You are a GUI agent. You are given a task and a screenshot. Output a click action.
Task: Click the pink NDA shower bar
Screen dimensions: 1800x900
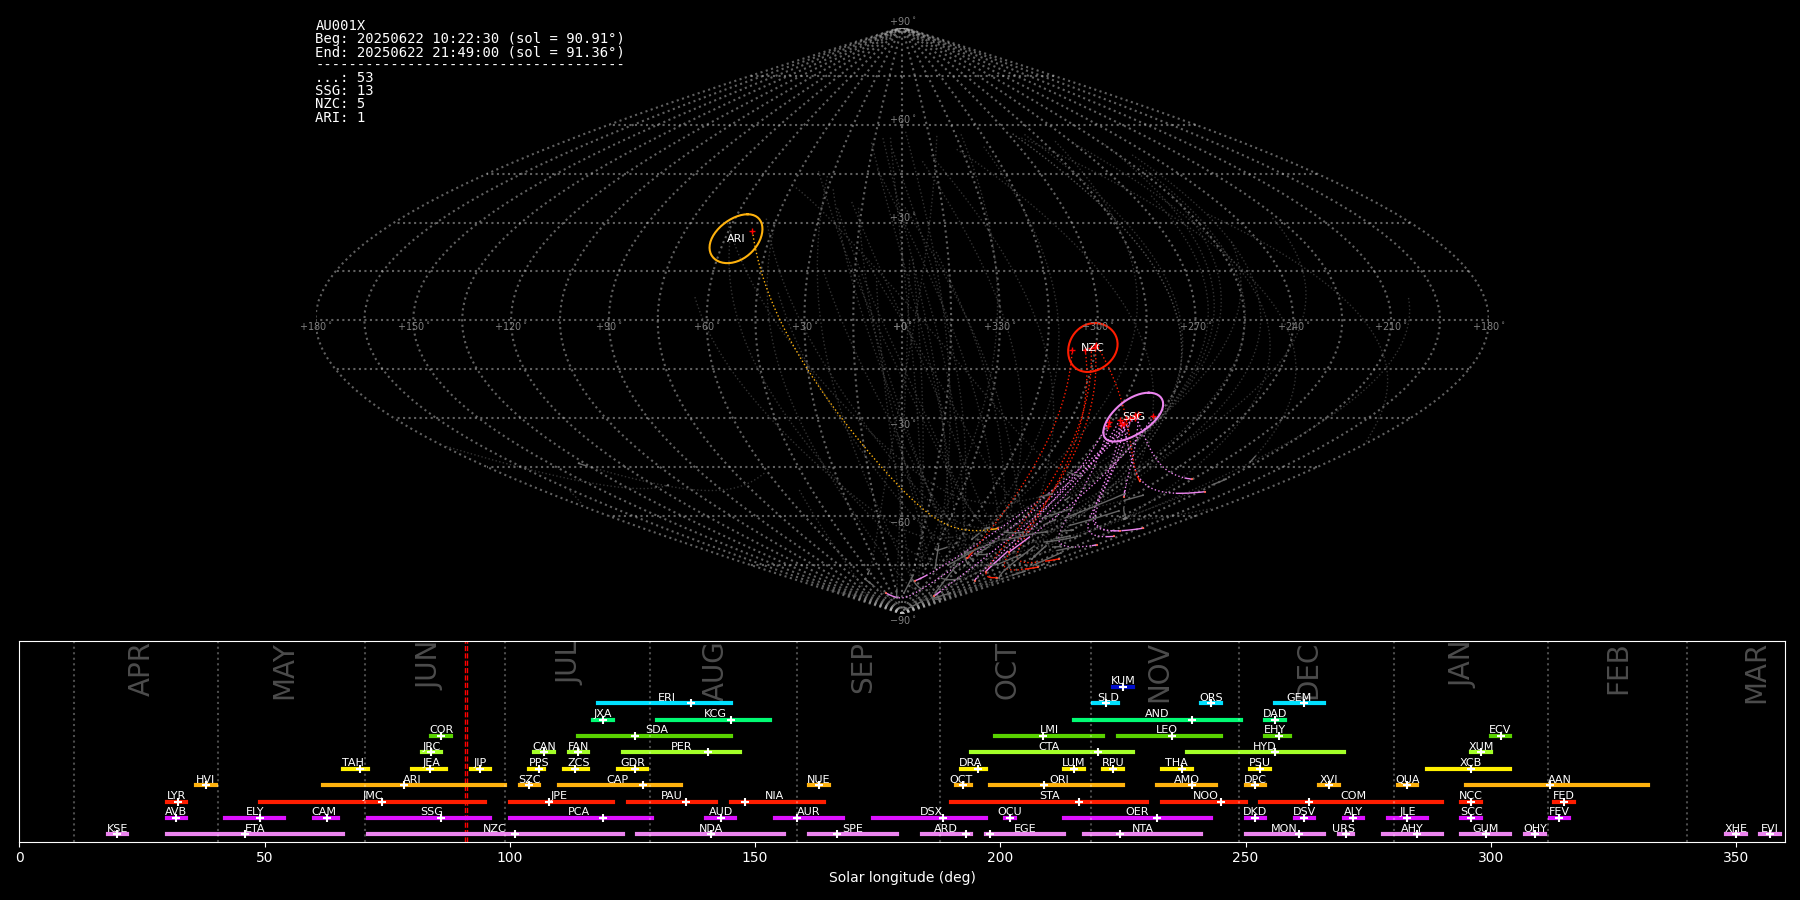coord(710,834)
